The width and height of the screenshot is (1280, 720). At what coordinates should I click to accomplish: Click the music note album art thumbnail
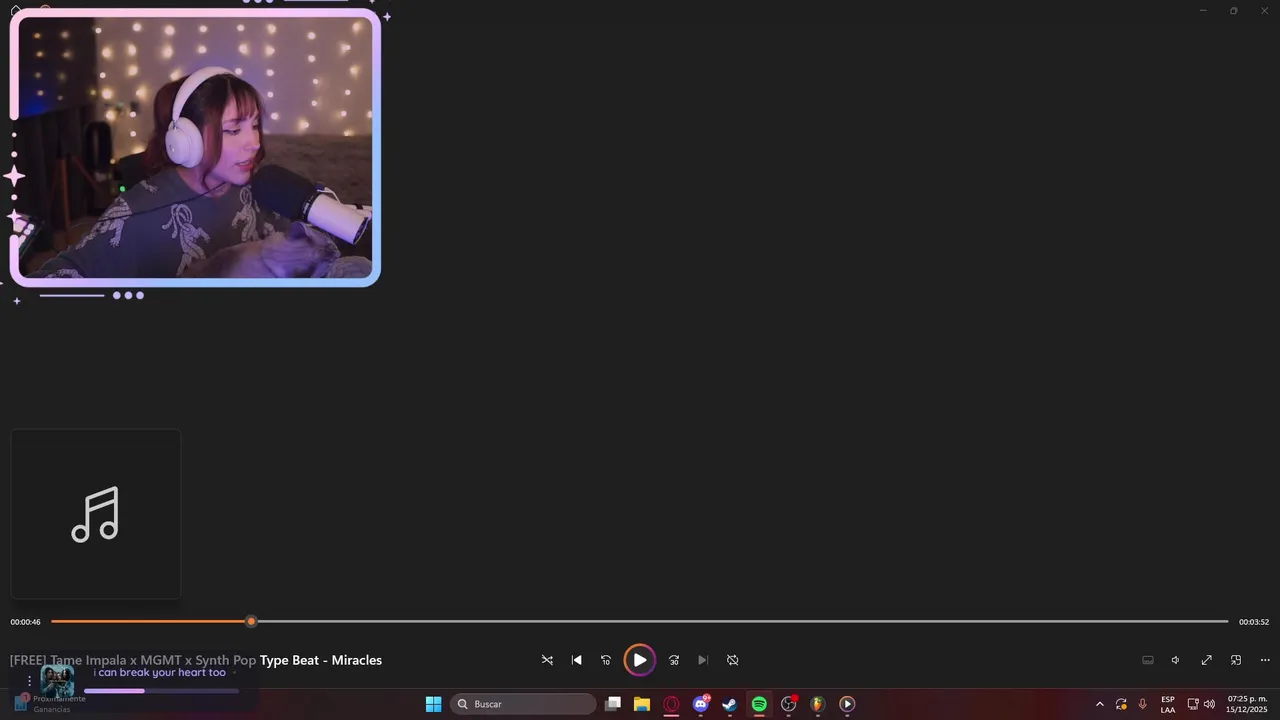[x=96, y=514]
